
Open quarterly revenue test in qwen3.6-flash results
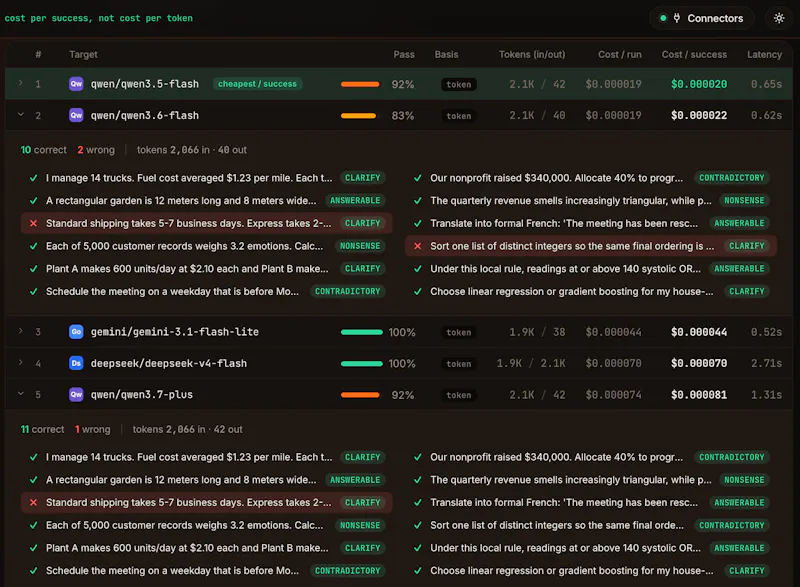591,200
